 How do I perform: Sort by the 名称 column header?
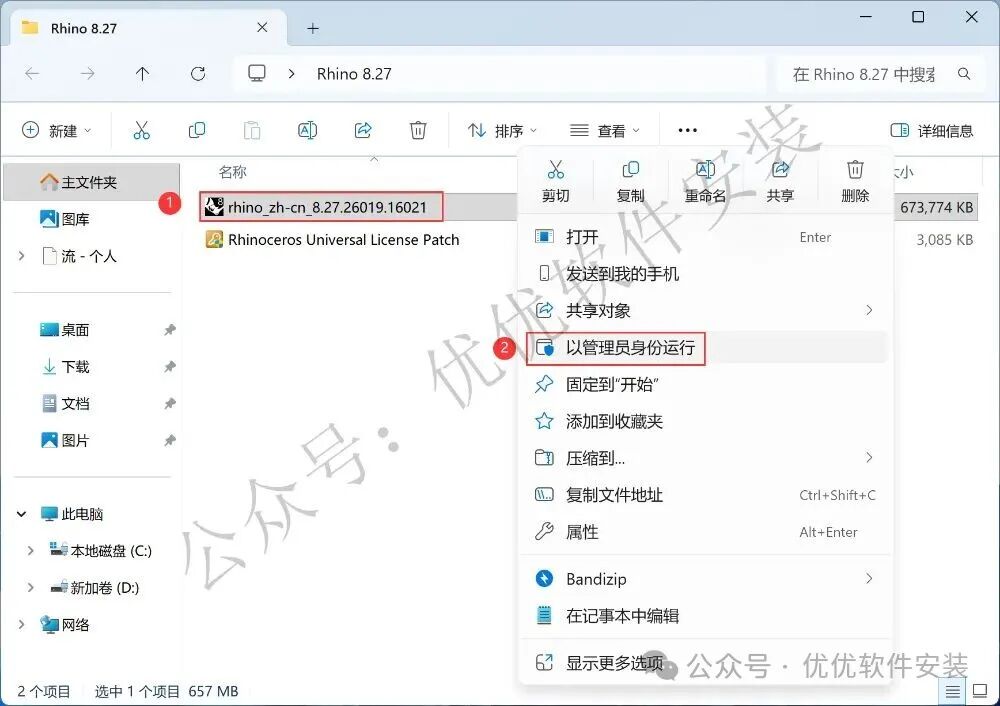tap(233, 172)
